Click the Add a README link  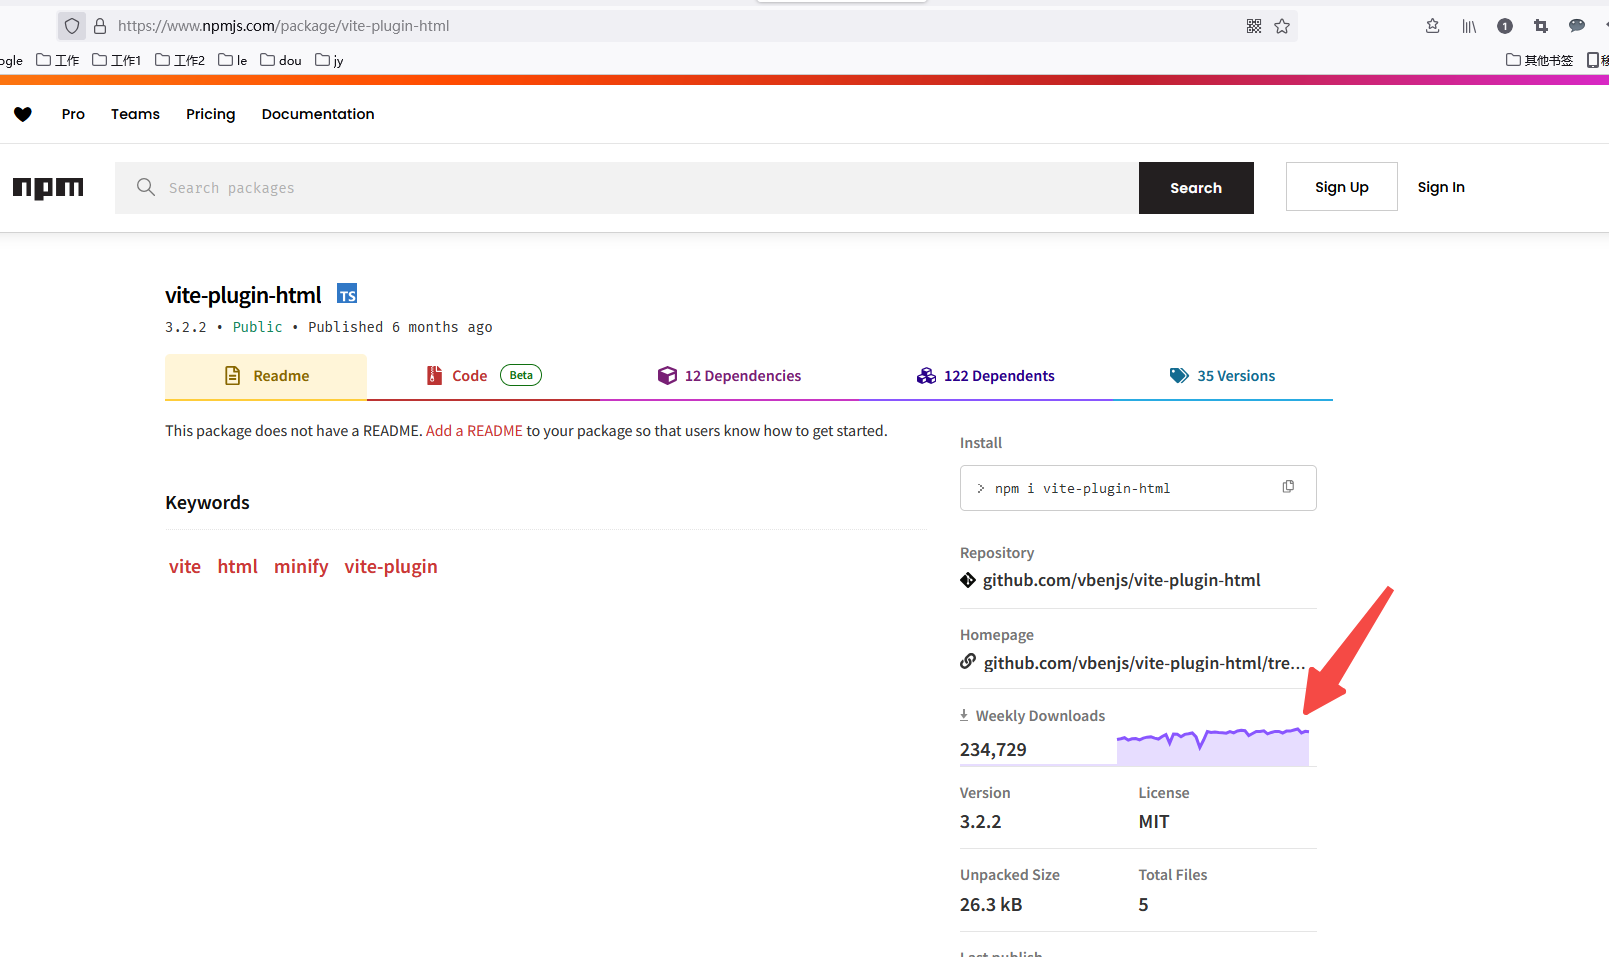click(x=474, y=431)
